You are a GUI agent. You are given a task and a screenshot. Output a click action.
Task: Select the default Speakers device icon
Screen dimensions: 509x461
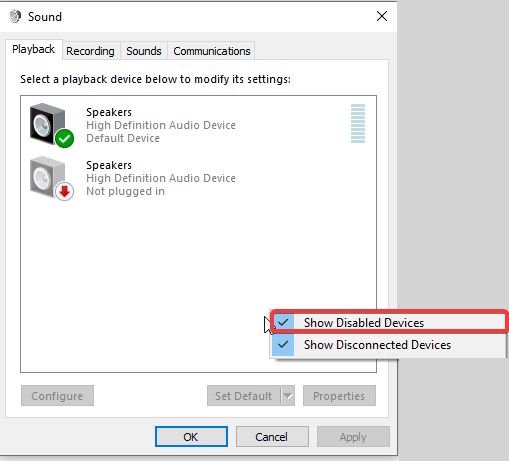[52, 125]
